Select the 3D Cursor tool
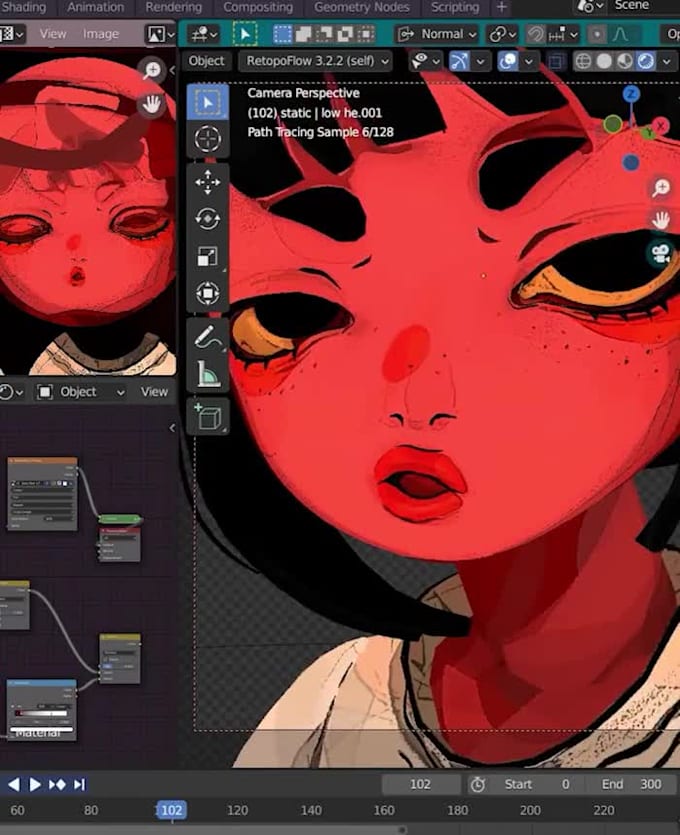Image resolution: width=680 pixels, height=835 pixels. coord(208,139)
